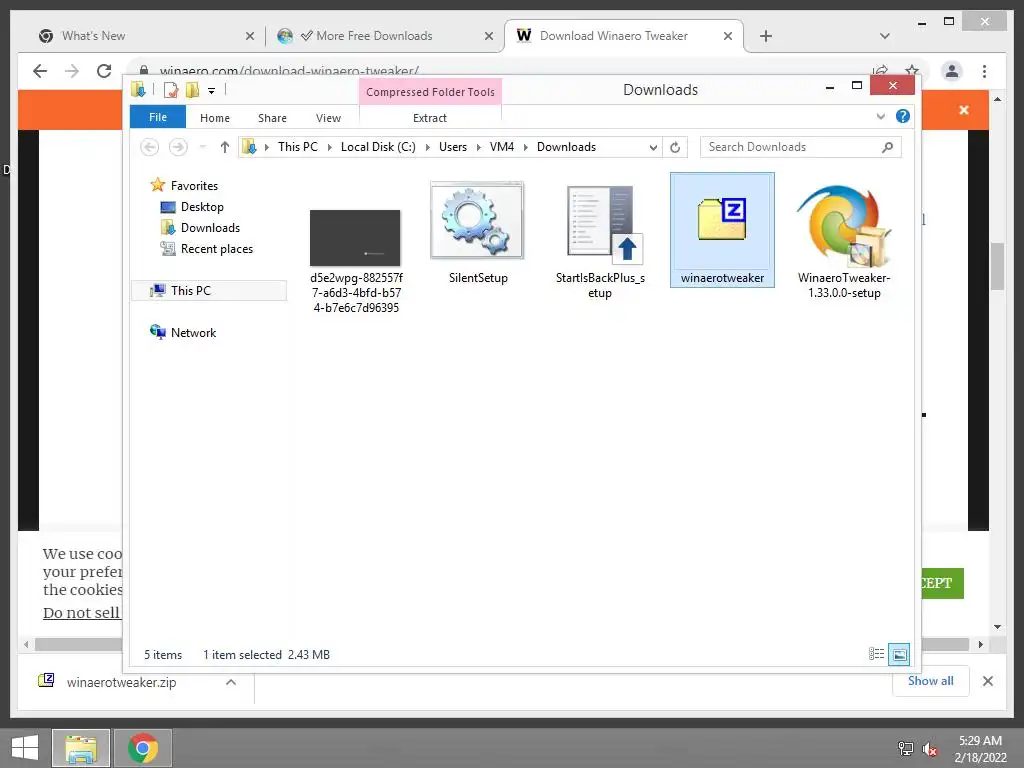
Task: Switch to More Free Downloads Chrome tab
Action: 383,36
